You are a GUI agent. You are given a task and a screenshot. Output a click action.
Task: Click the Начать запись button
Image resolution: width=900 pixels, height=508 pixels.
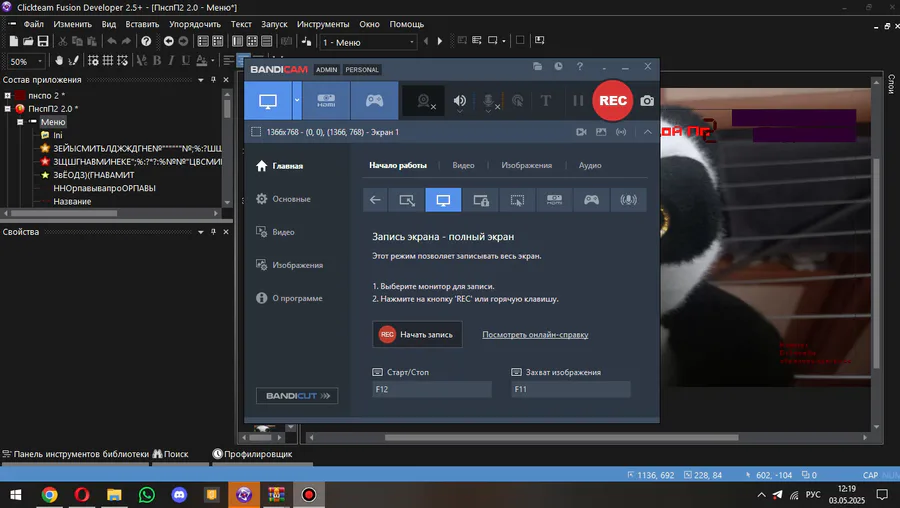click(417, 334)
